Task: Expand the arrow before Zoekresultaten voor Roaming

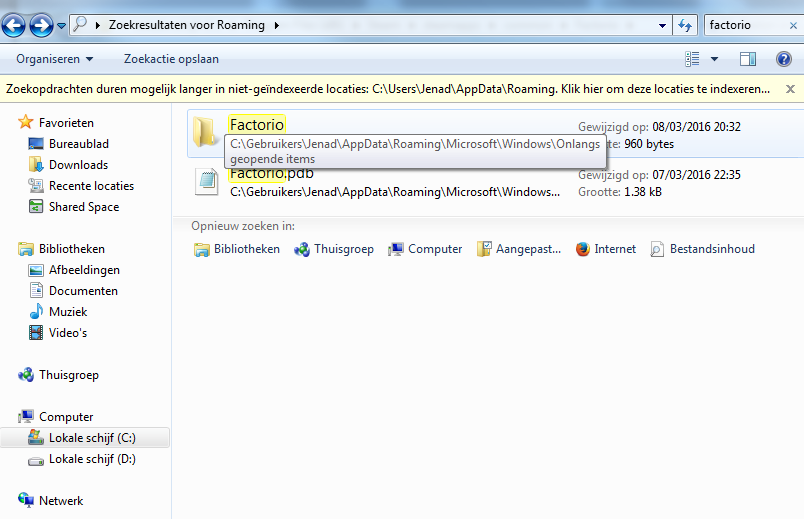Action: coord(97,25)
